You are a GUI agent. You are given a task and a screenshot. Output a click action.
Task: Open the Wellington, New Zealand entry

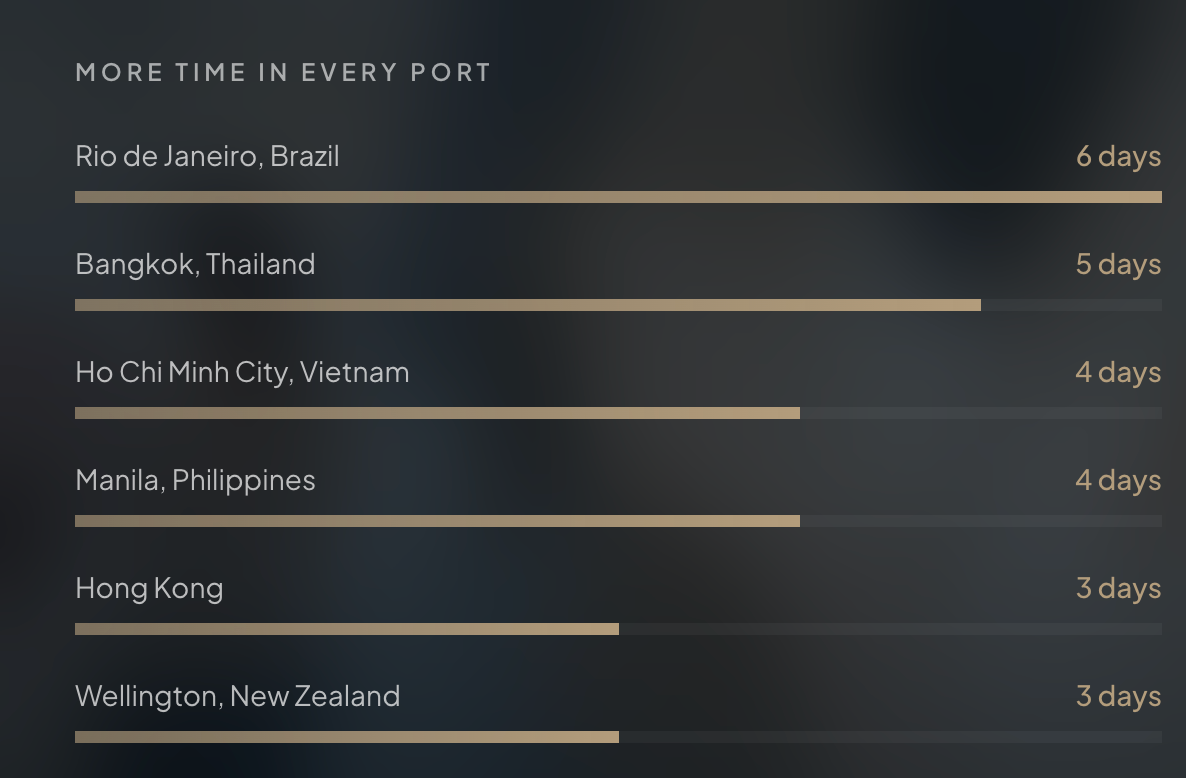[x=238, y=696]
